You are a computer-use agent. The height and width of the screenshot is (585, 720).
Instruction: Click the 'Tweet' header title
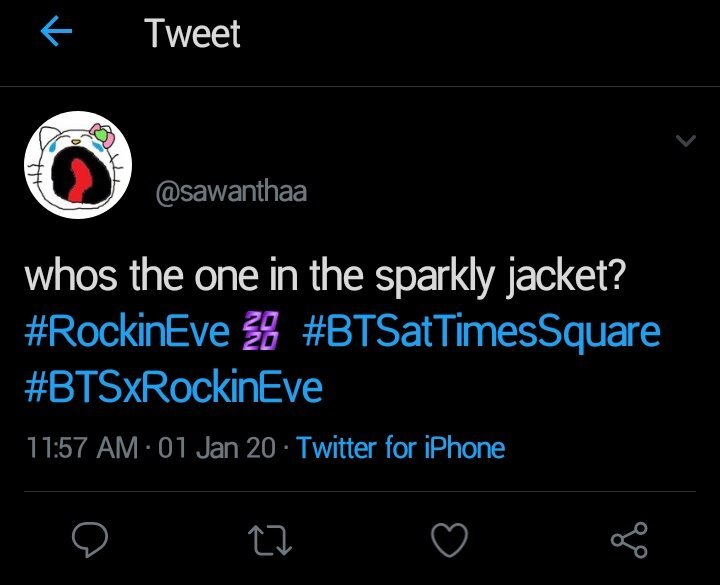[x=192, y=34]
